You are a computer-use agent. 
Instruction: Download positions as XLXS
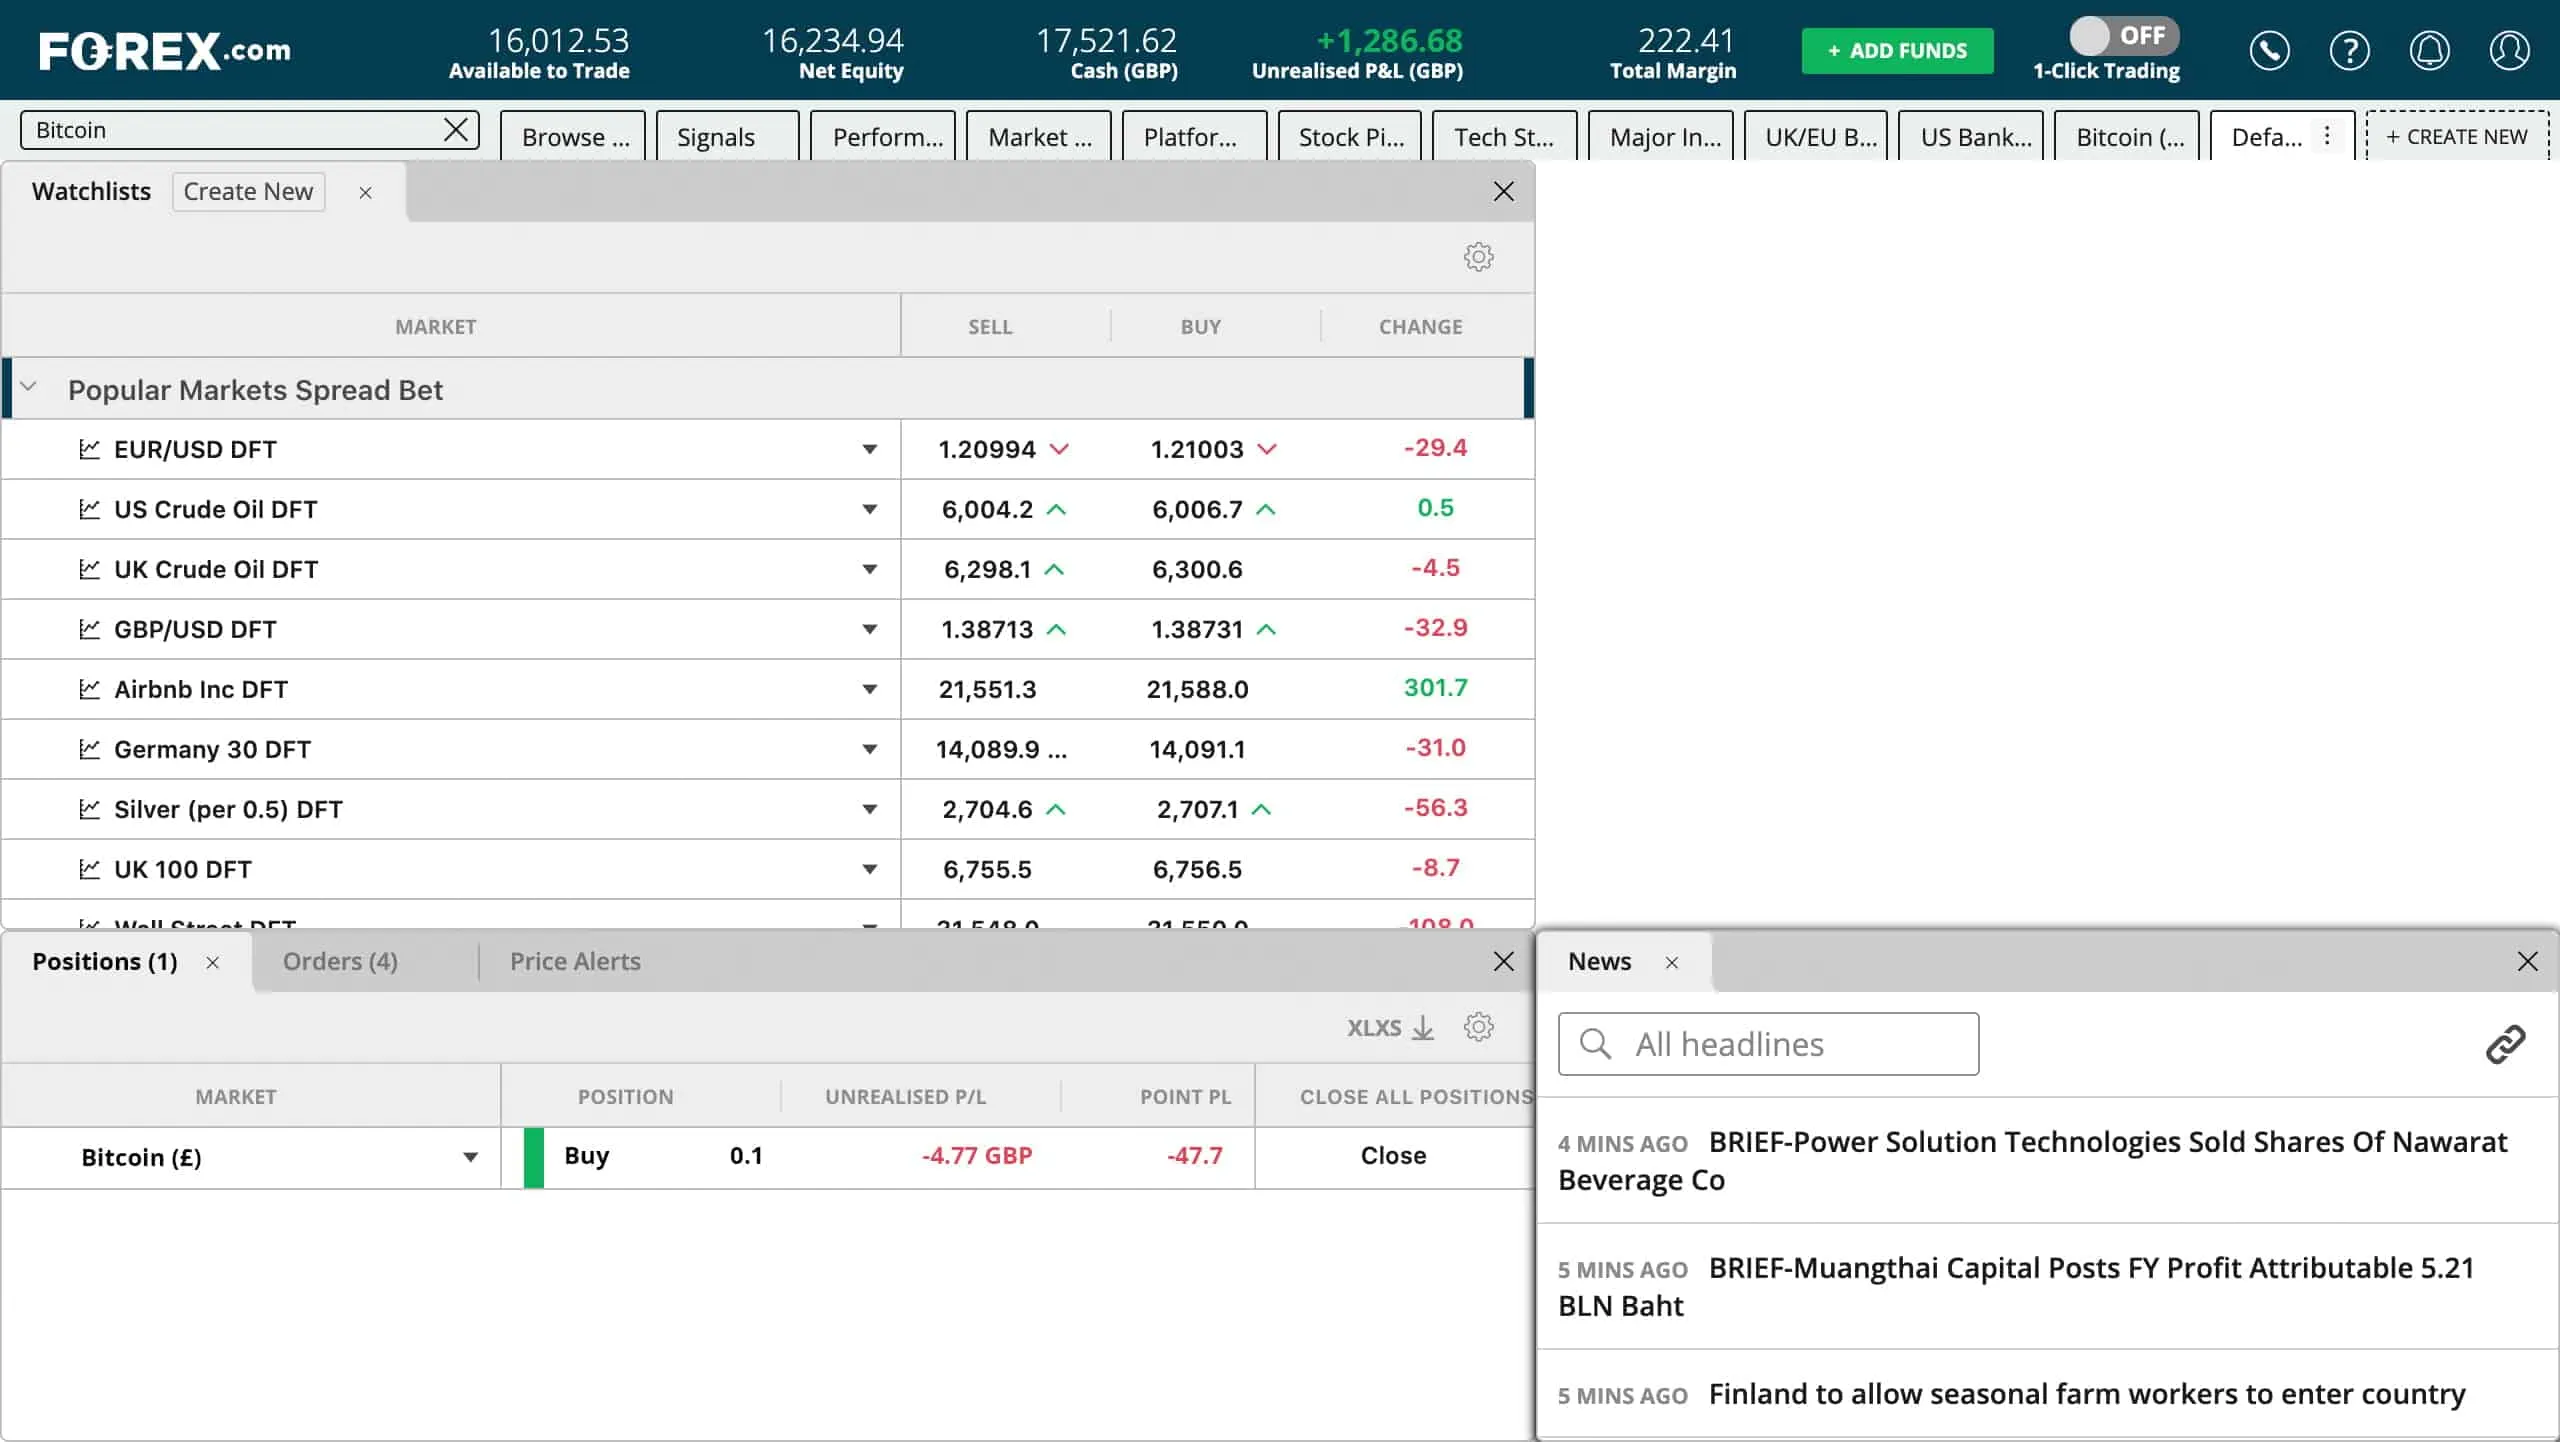click(x=1390, y=1027)
